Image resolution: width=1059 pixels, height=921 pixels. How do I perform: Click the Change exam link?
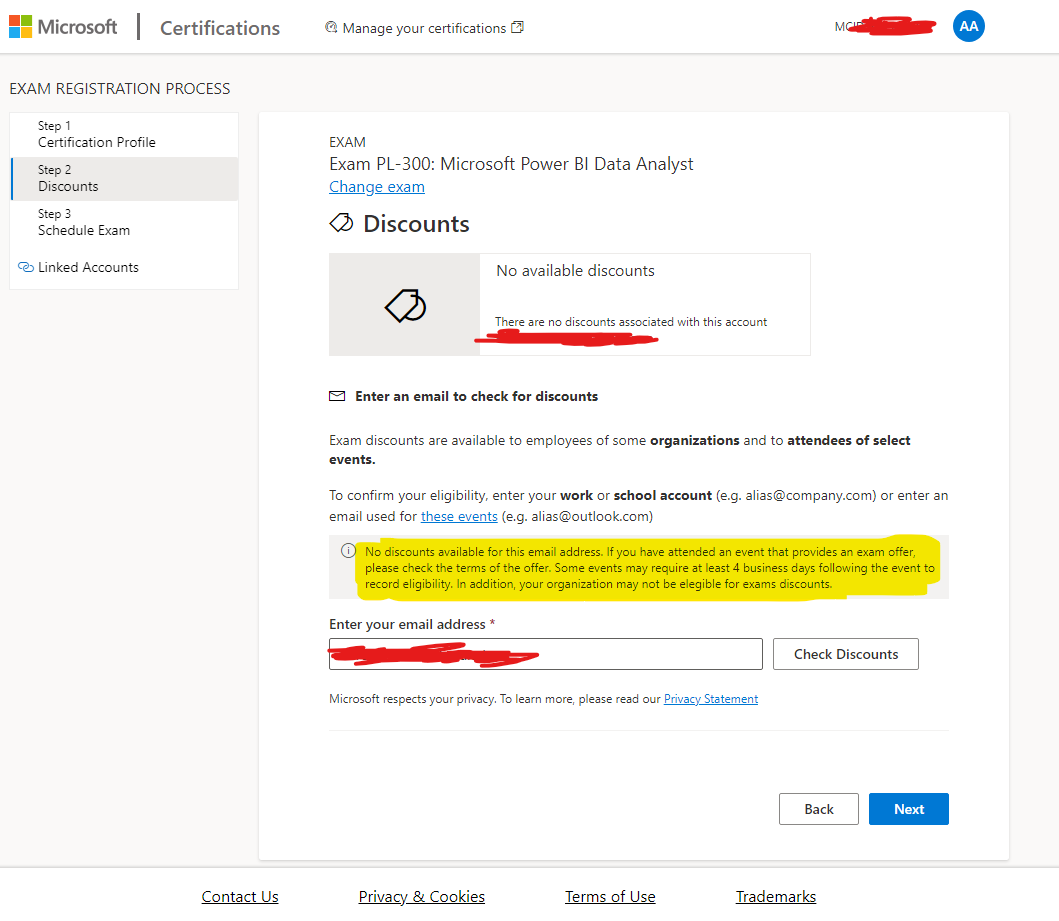click(x=377, y=187)
